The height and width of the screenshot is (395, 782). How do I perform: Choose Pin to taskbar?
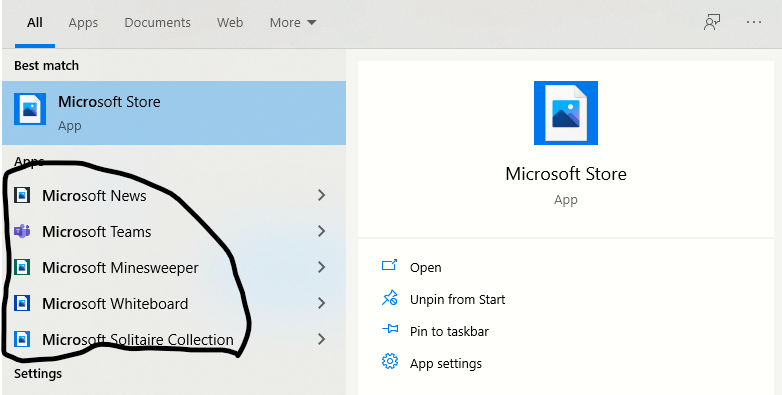tap(449, 332)
